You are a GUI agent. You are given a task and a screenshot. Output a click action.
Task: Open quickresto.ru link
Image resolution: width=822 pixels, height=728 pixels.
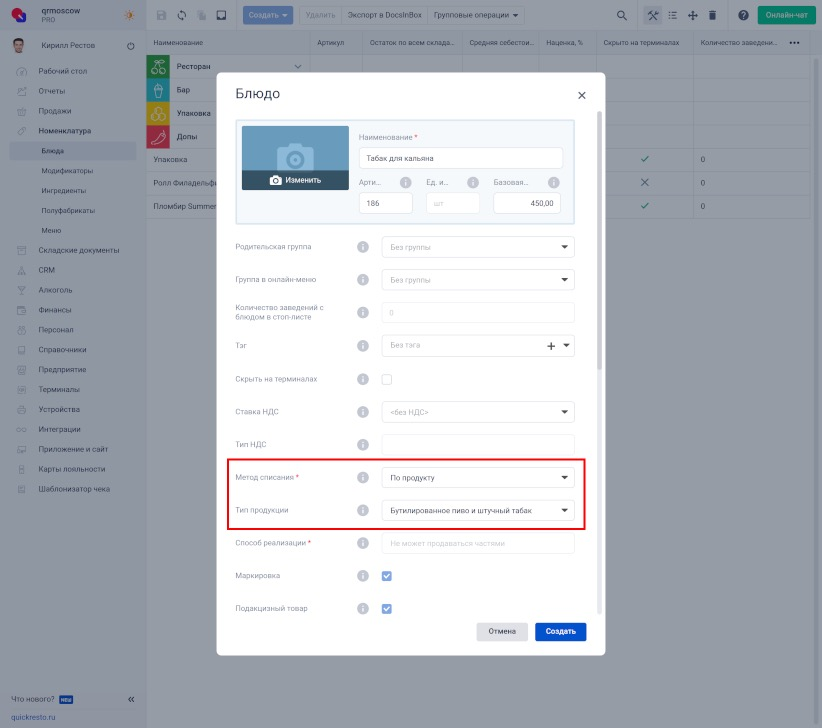33,717
